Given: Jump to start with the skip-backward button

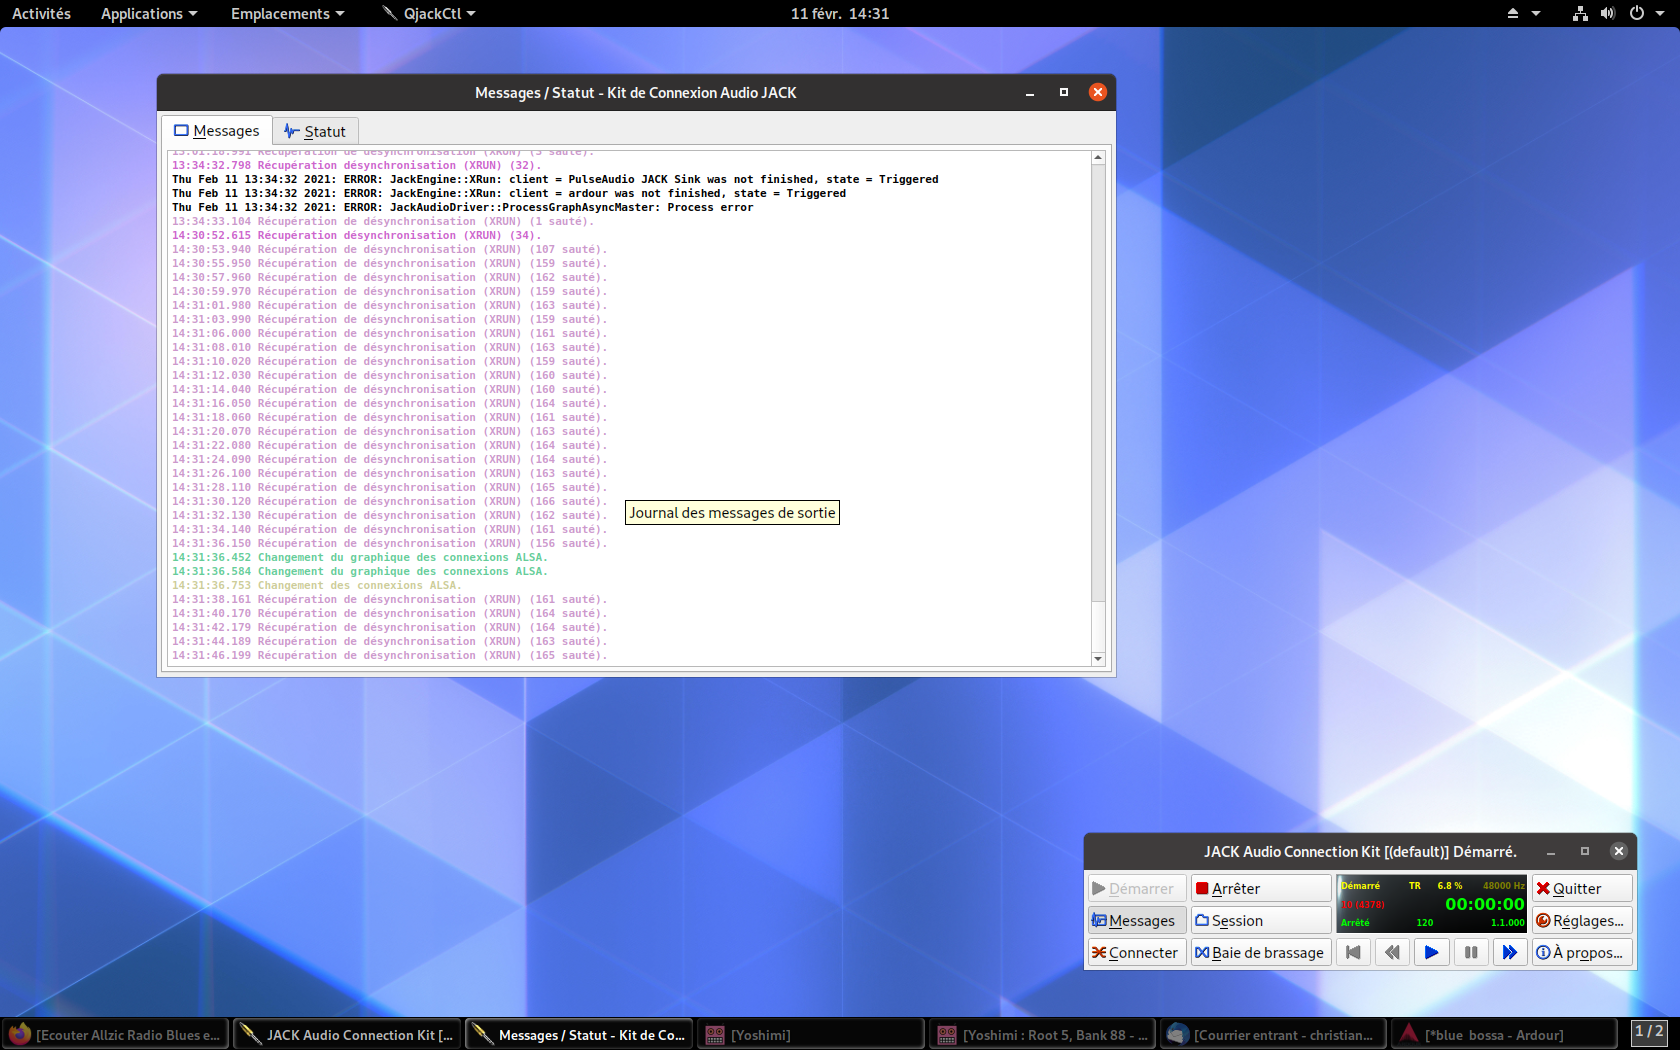Looking at the screenshot, I should [x=1353, y=953].
